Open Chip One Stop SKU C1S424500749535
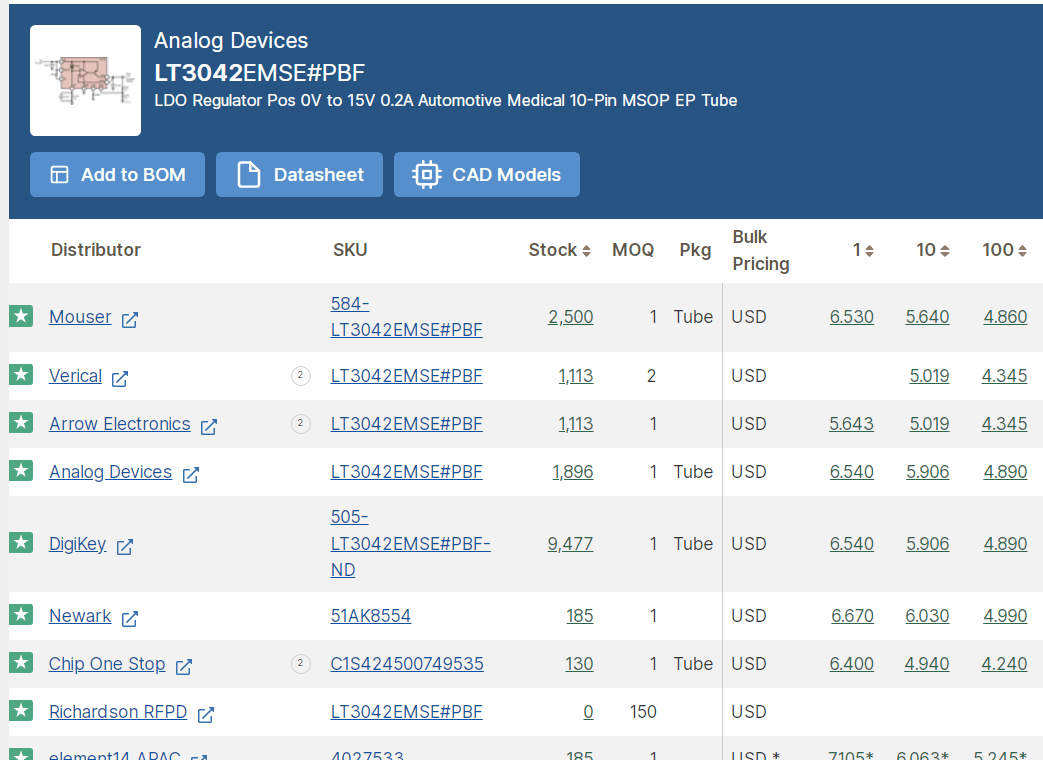 point(407,664)
